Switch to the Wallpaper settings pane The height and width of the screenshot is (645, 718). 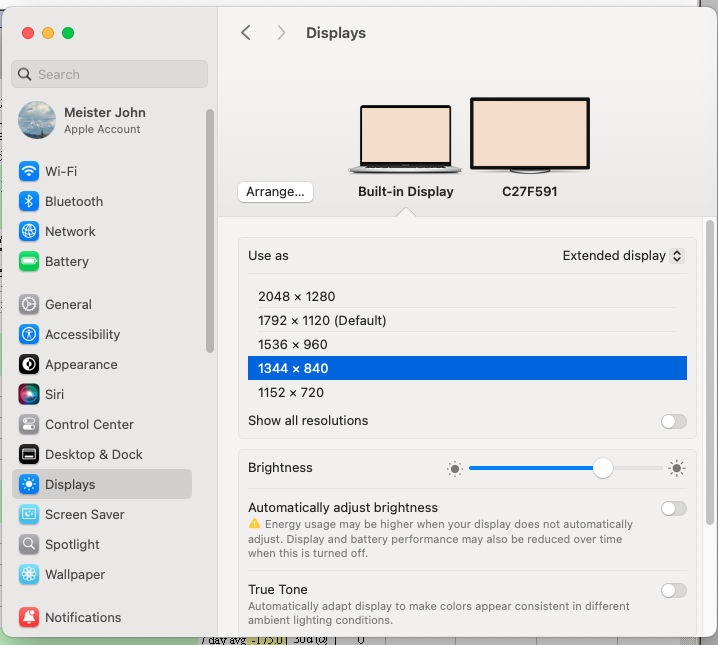[x=74, y=574]
